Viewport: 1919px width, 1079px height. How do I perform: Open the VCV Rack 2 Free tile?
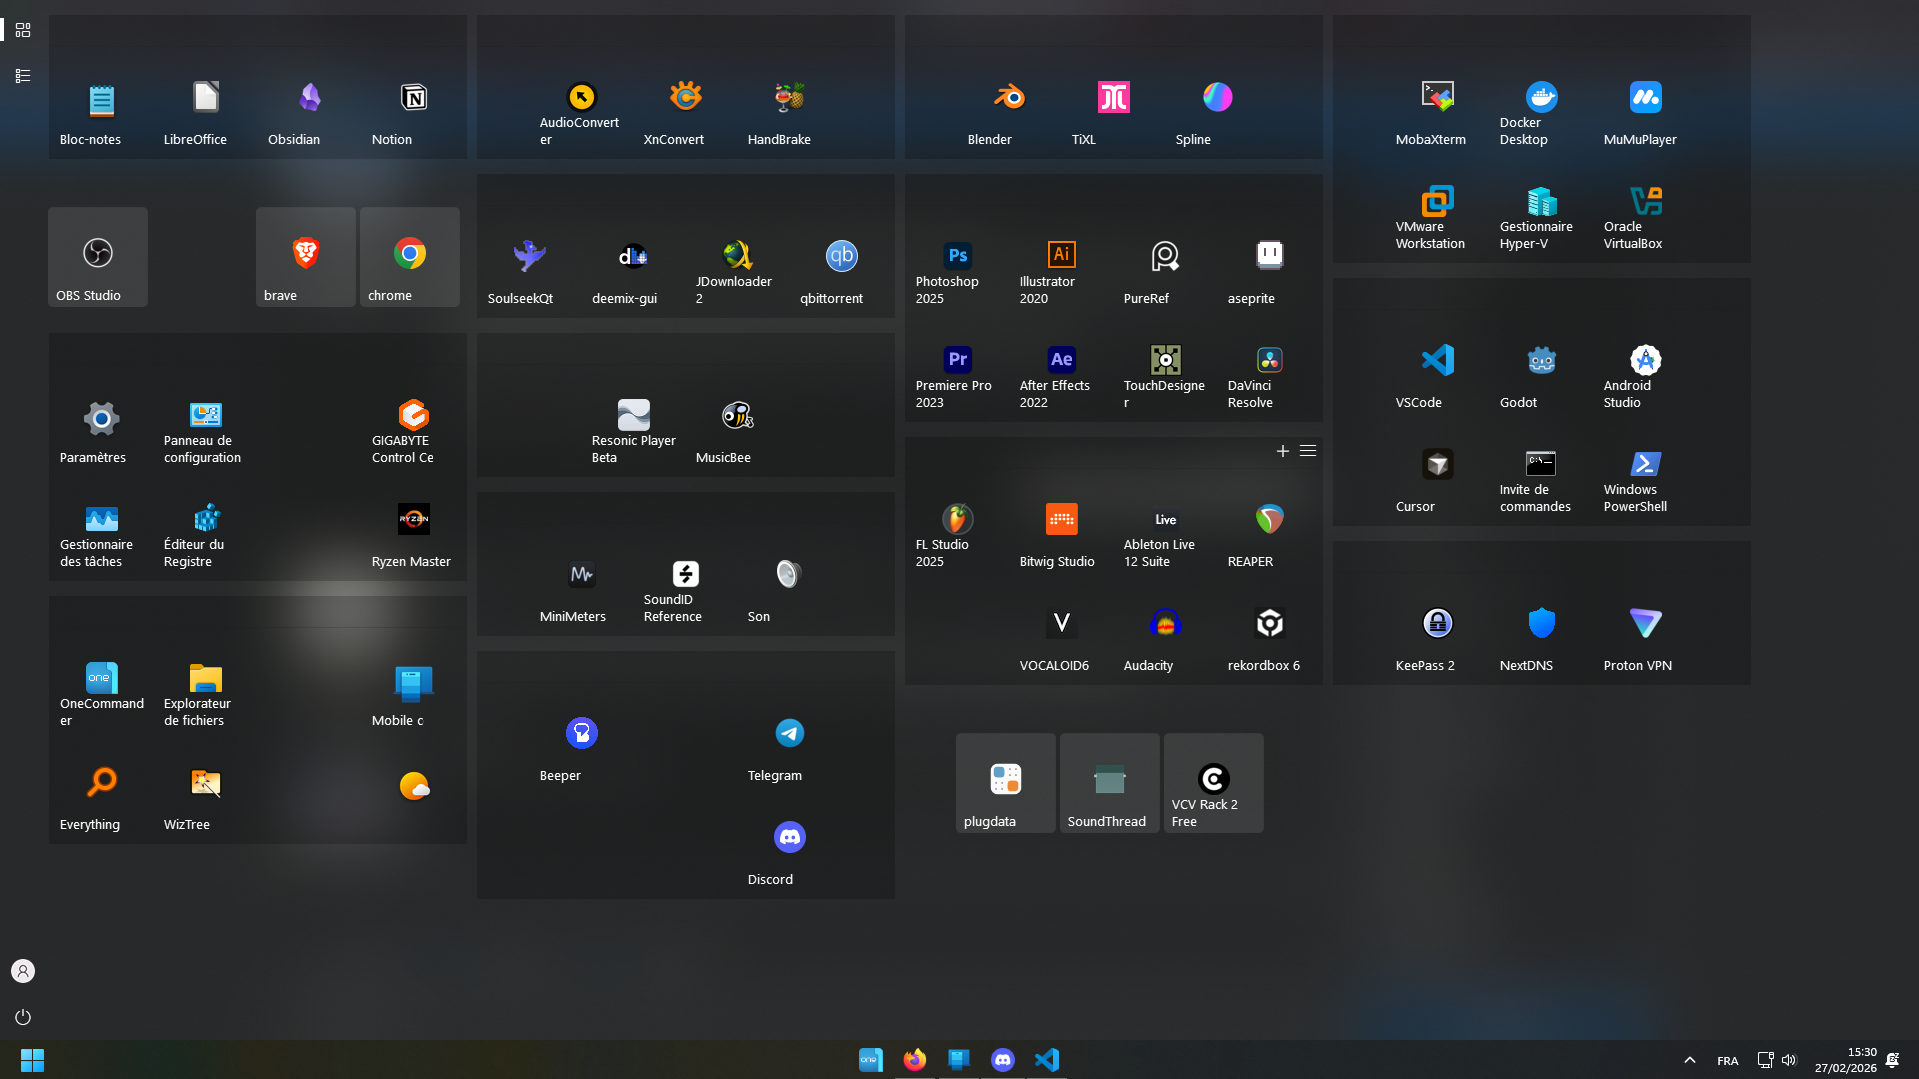point(1213,784)
